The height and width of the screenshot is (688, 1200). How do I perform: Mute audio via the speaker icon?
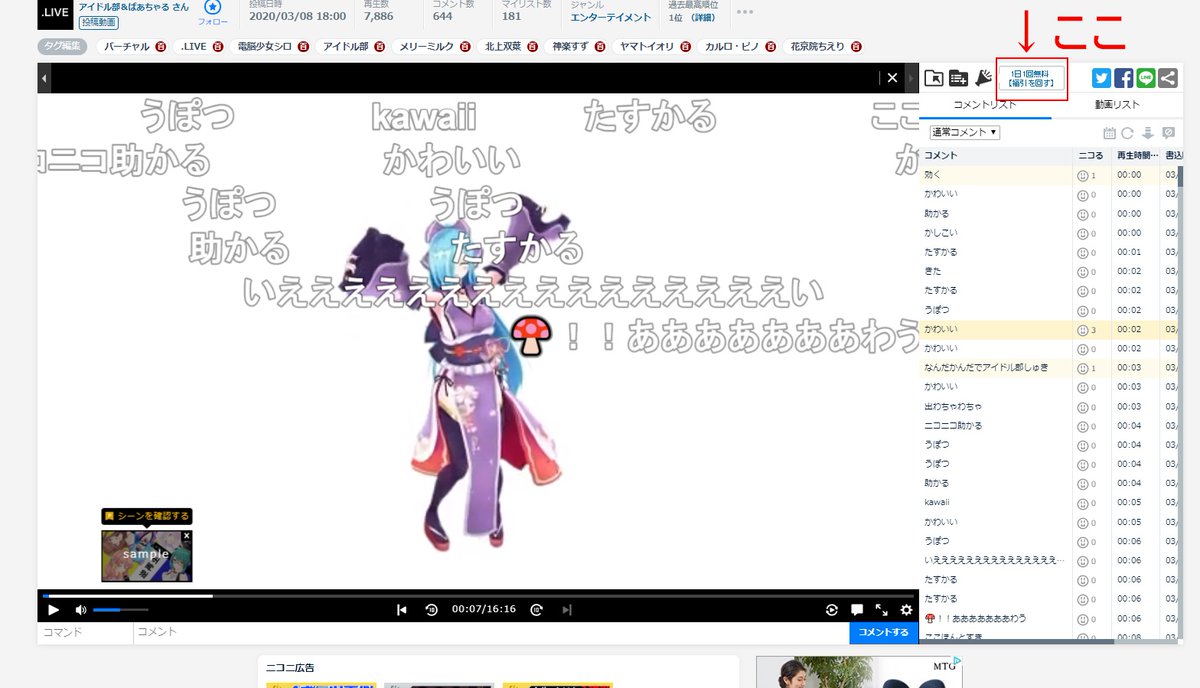click(x=81, y=610)
